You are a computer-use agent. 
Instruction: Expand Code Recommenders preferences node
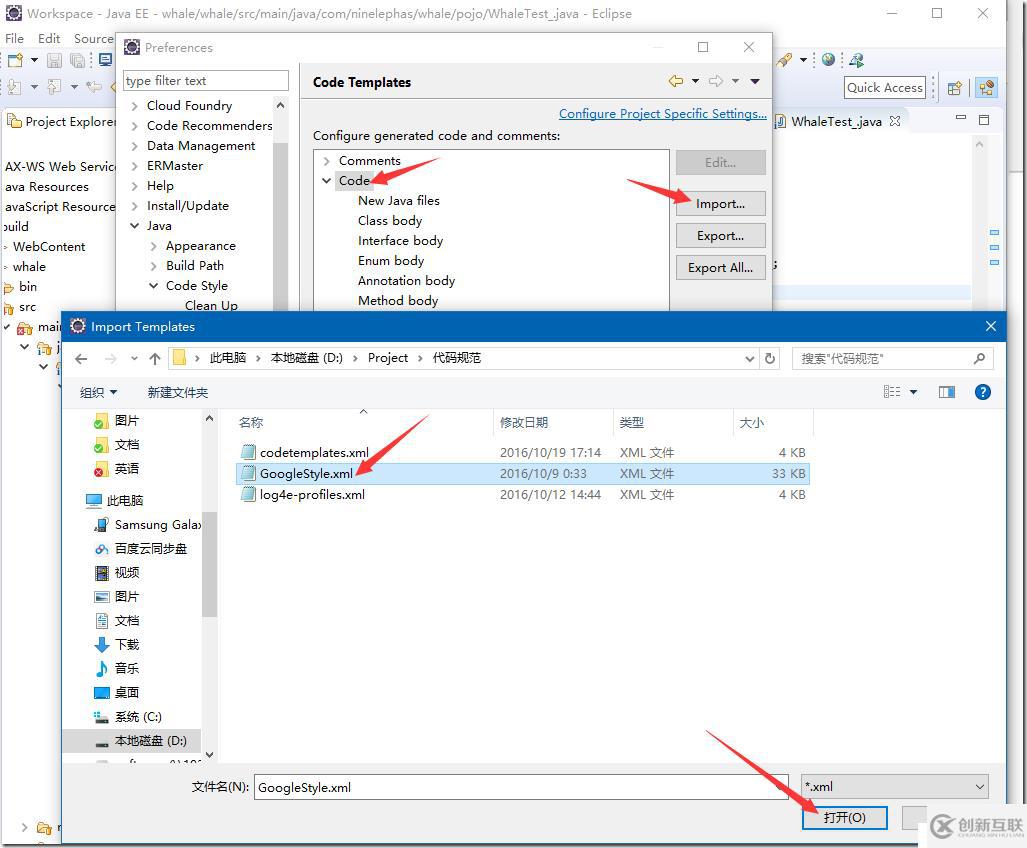click(x=134, y=126)
